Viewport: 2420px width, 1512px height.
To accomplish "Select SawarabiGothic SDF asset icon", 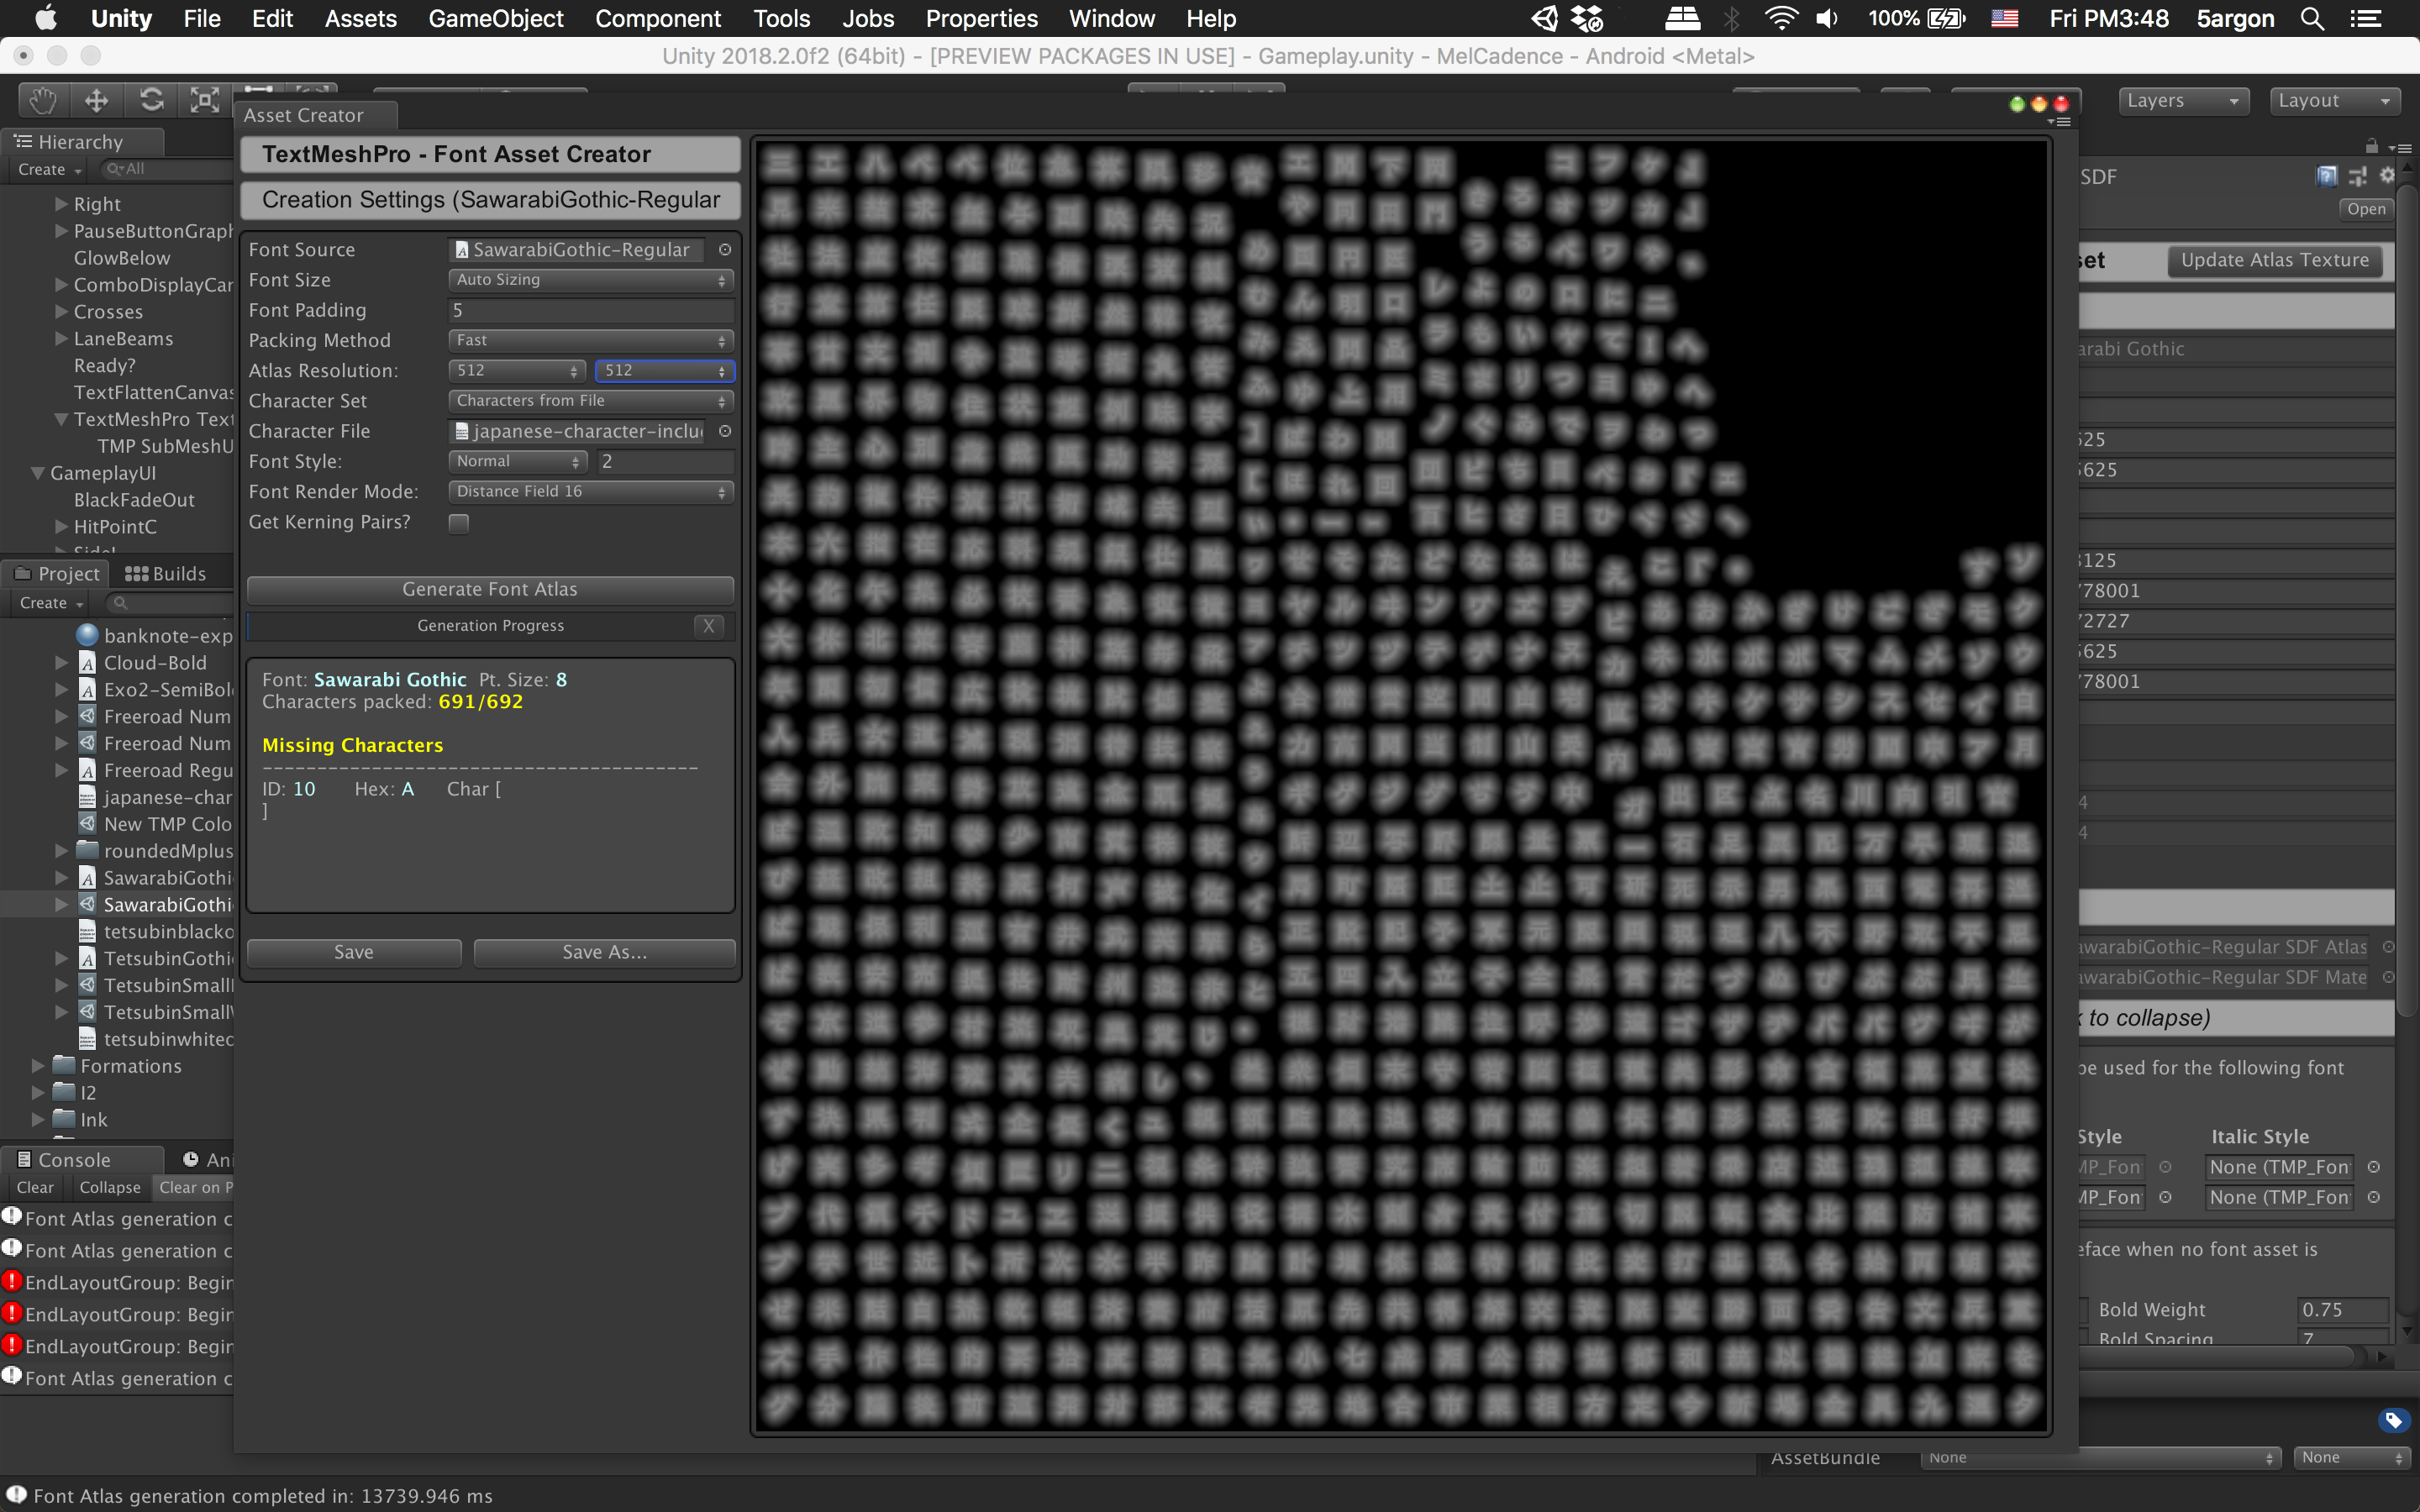I will click(x=87, y=904).
